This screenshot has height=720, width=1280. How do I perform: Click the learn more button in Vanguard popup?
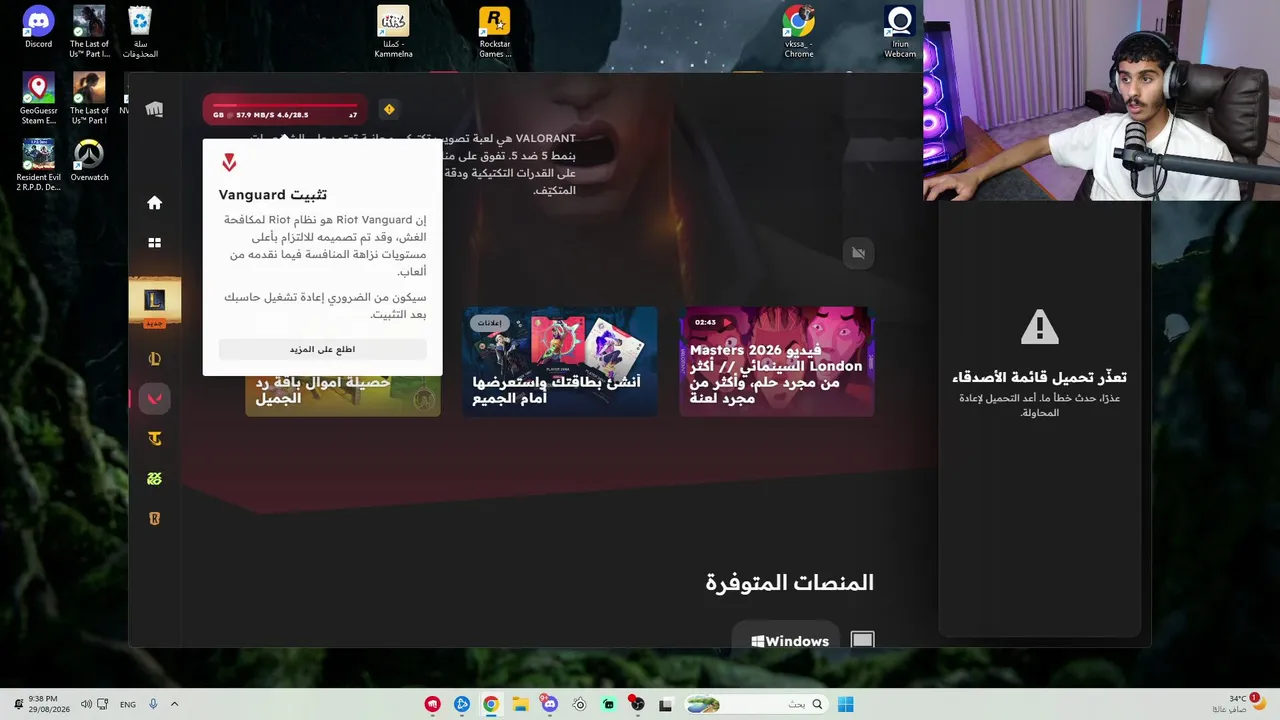pos(322,349)
